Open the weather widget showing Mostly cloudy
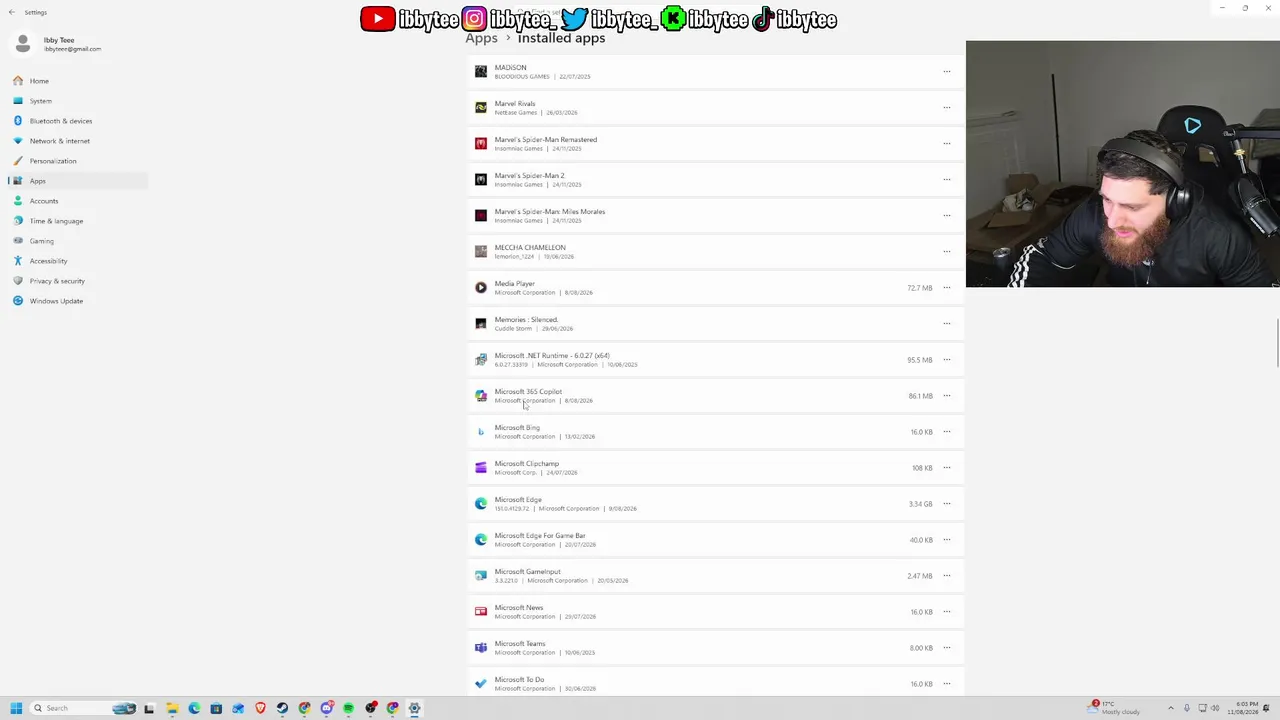The image size is (1280, 720). [x=1115, y=708]
